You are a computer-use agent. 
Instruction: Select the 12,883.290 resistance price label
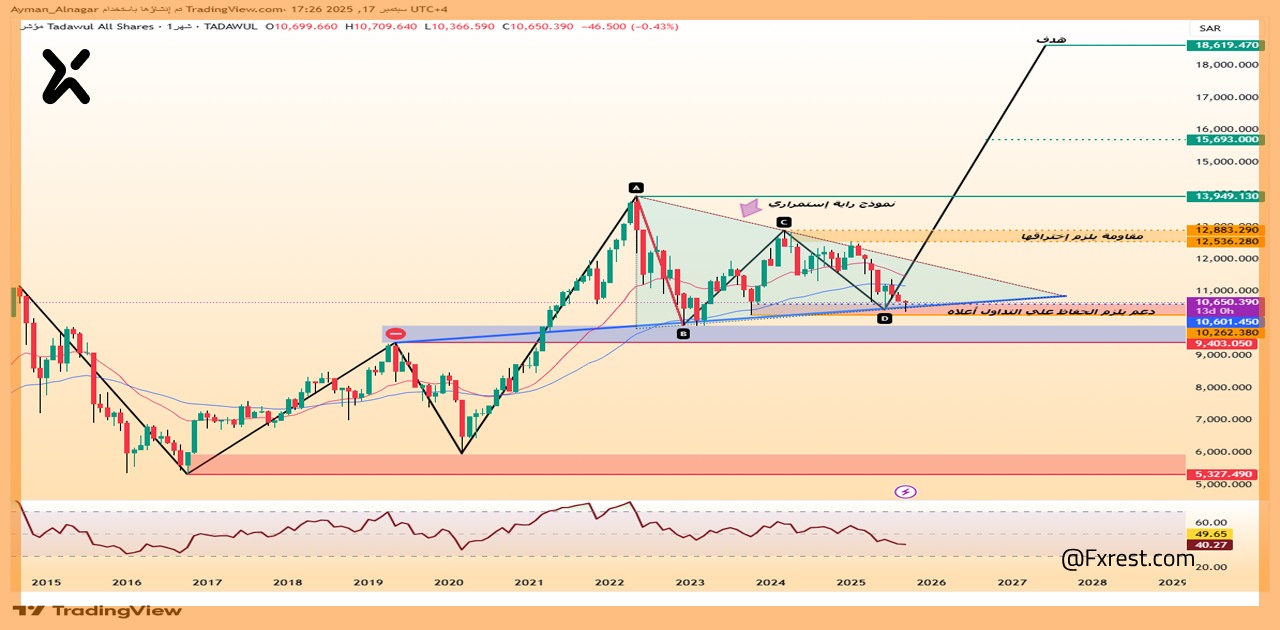click(1222, 231)
